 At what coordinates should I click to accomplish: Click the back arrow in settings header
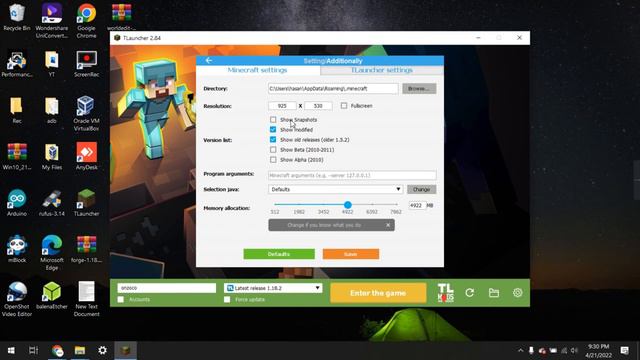209,60
